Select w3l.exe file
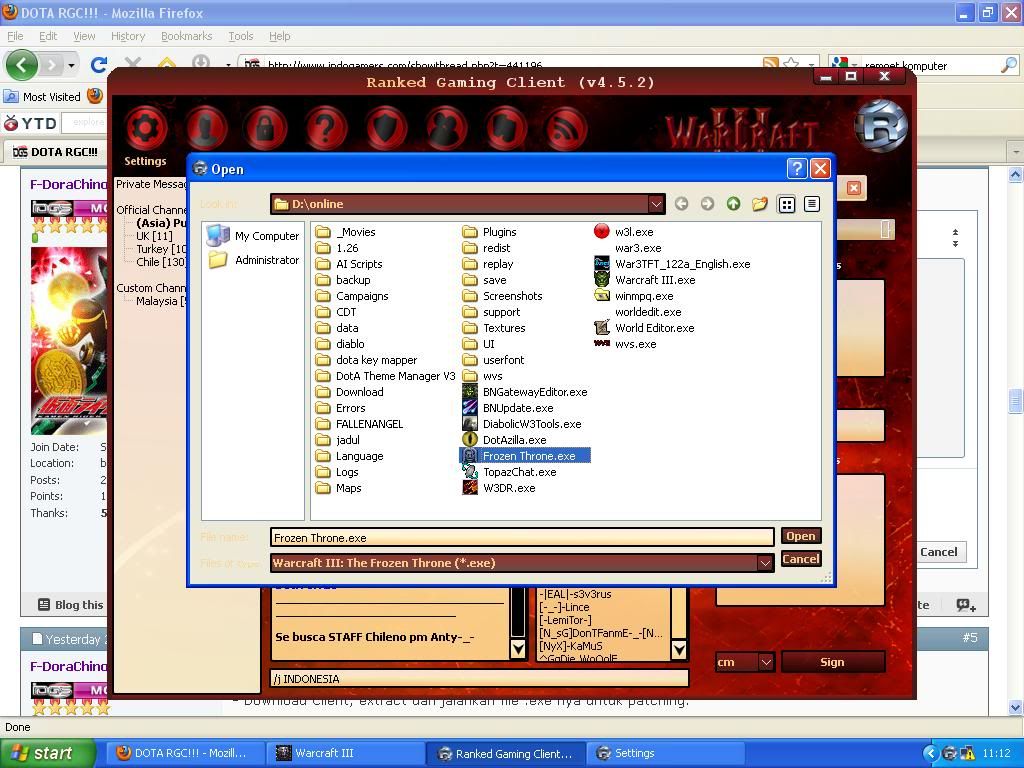This screenshot has height=768, width=1024. coord(624,232)
